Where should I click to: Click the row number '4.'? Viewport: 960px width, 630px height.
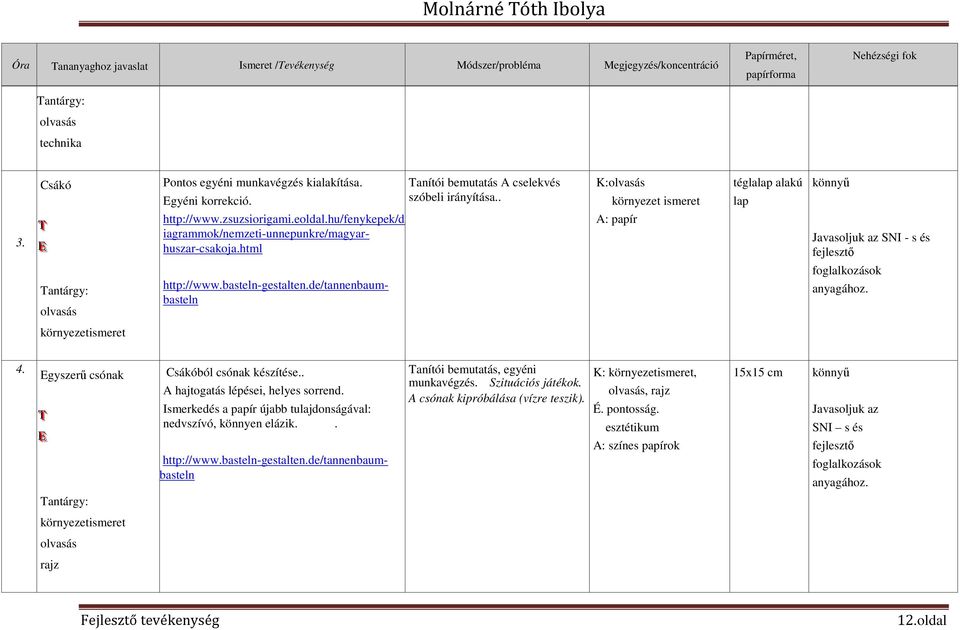20,369
